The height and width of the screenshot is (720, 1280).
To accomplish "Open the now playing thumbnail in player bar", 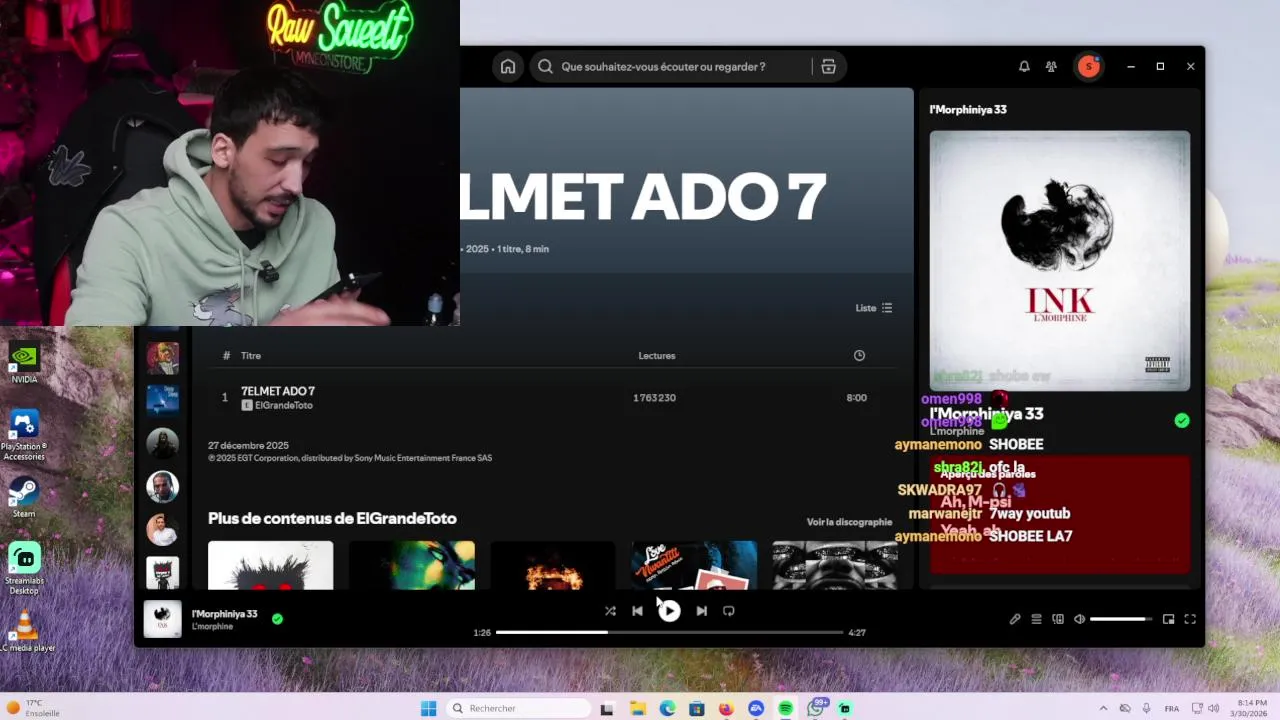I will (162, 619).
